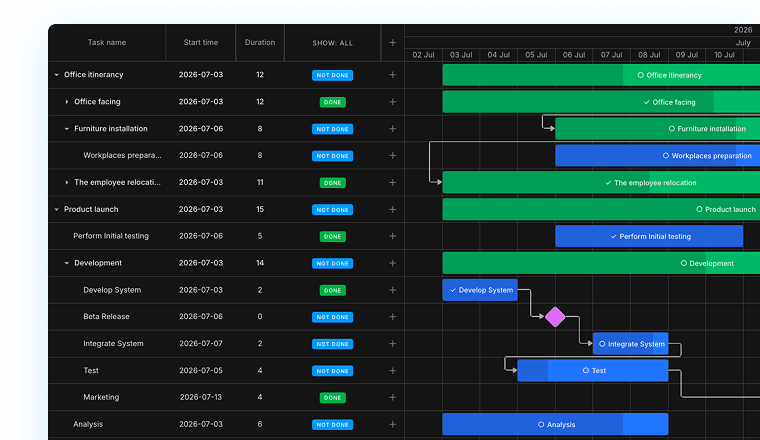
Task: Click plus icon in Development row
Action: (x=393, y=263)
